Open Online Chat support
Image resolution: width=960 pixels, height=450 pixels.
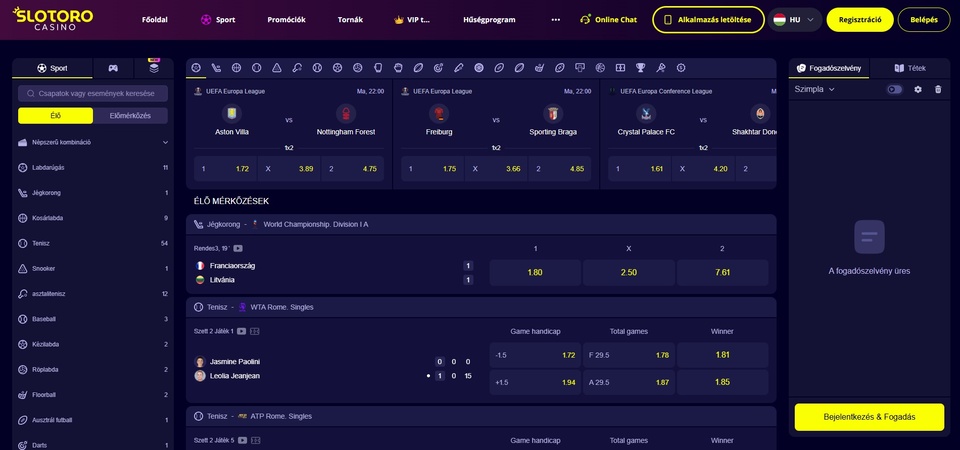coord(609,20)
